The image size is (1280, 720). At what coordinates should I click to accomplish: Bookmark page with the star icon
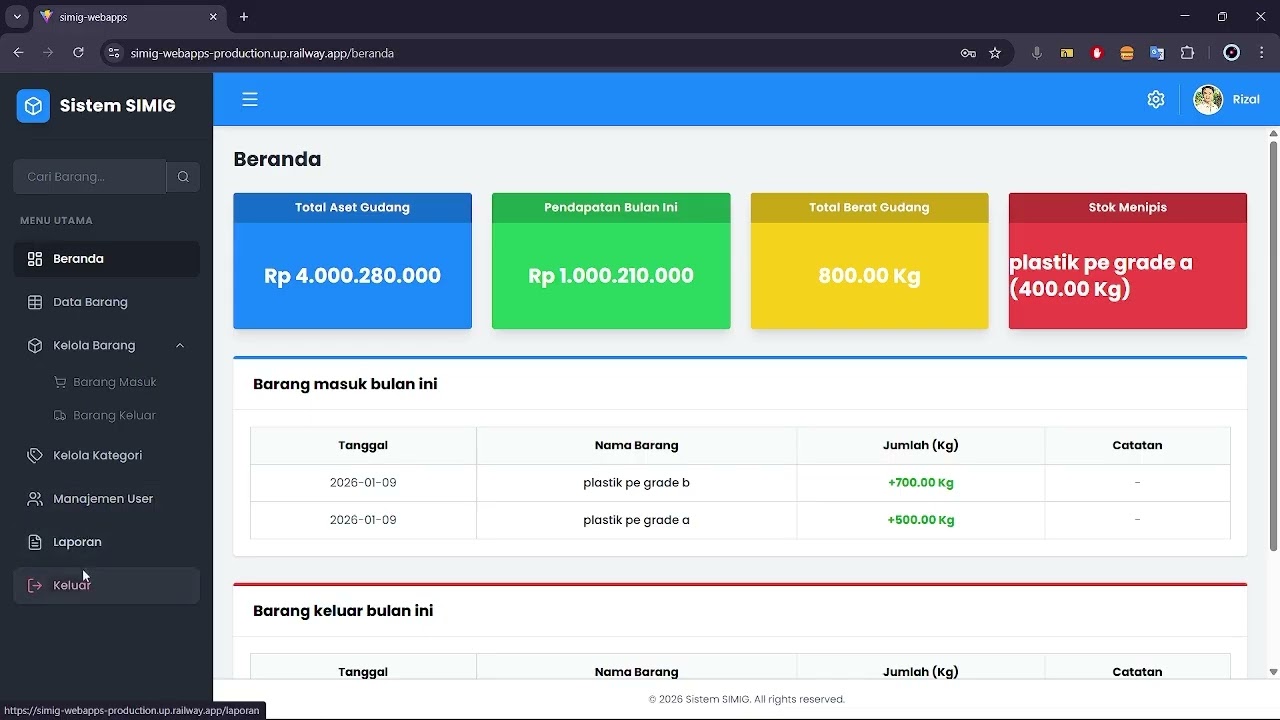coord(995,53)
